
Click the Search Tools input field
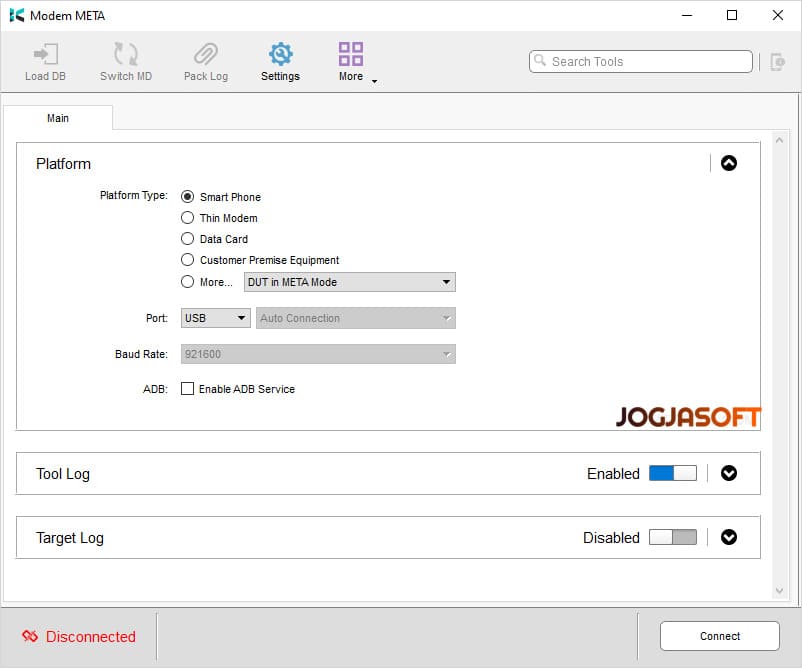[645, 62]
